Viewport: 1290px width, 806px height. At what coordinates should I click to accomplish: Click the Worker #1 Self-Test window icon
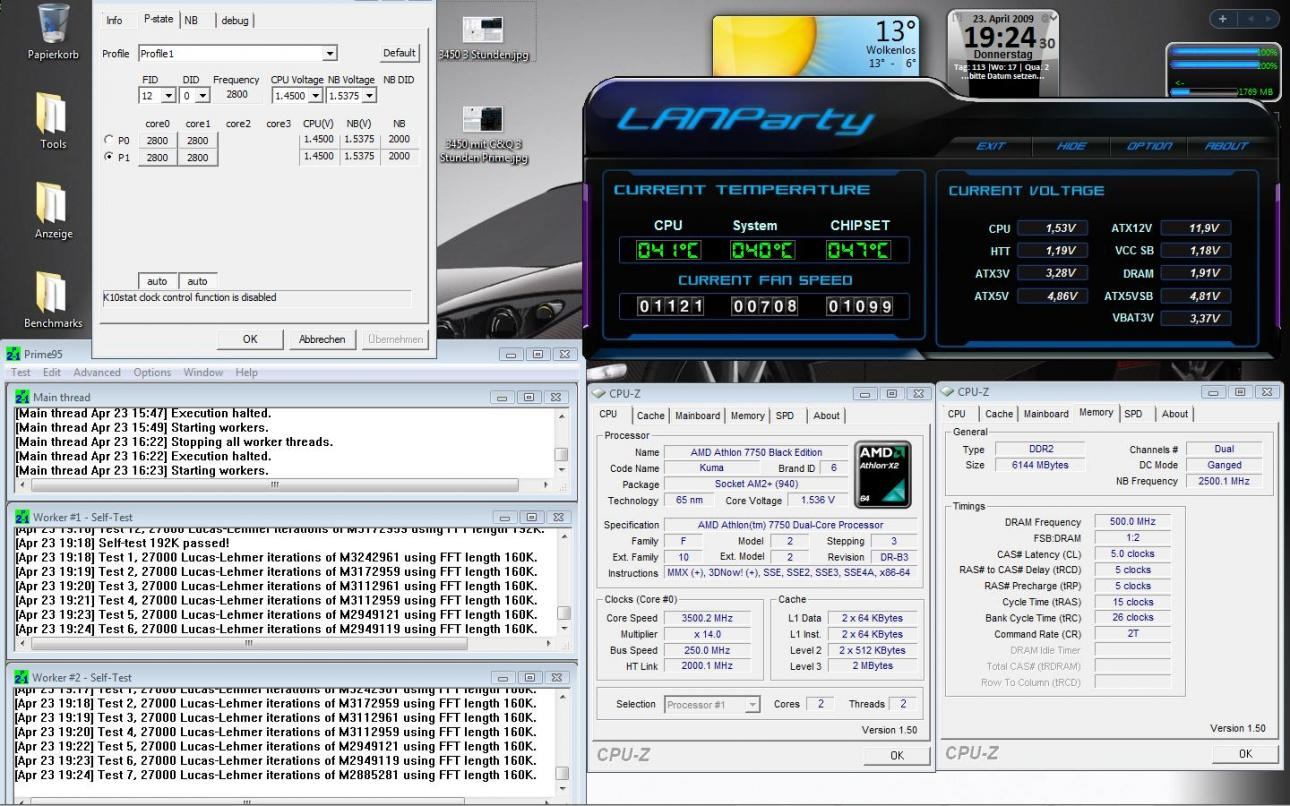(x=23, y=517)
